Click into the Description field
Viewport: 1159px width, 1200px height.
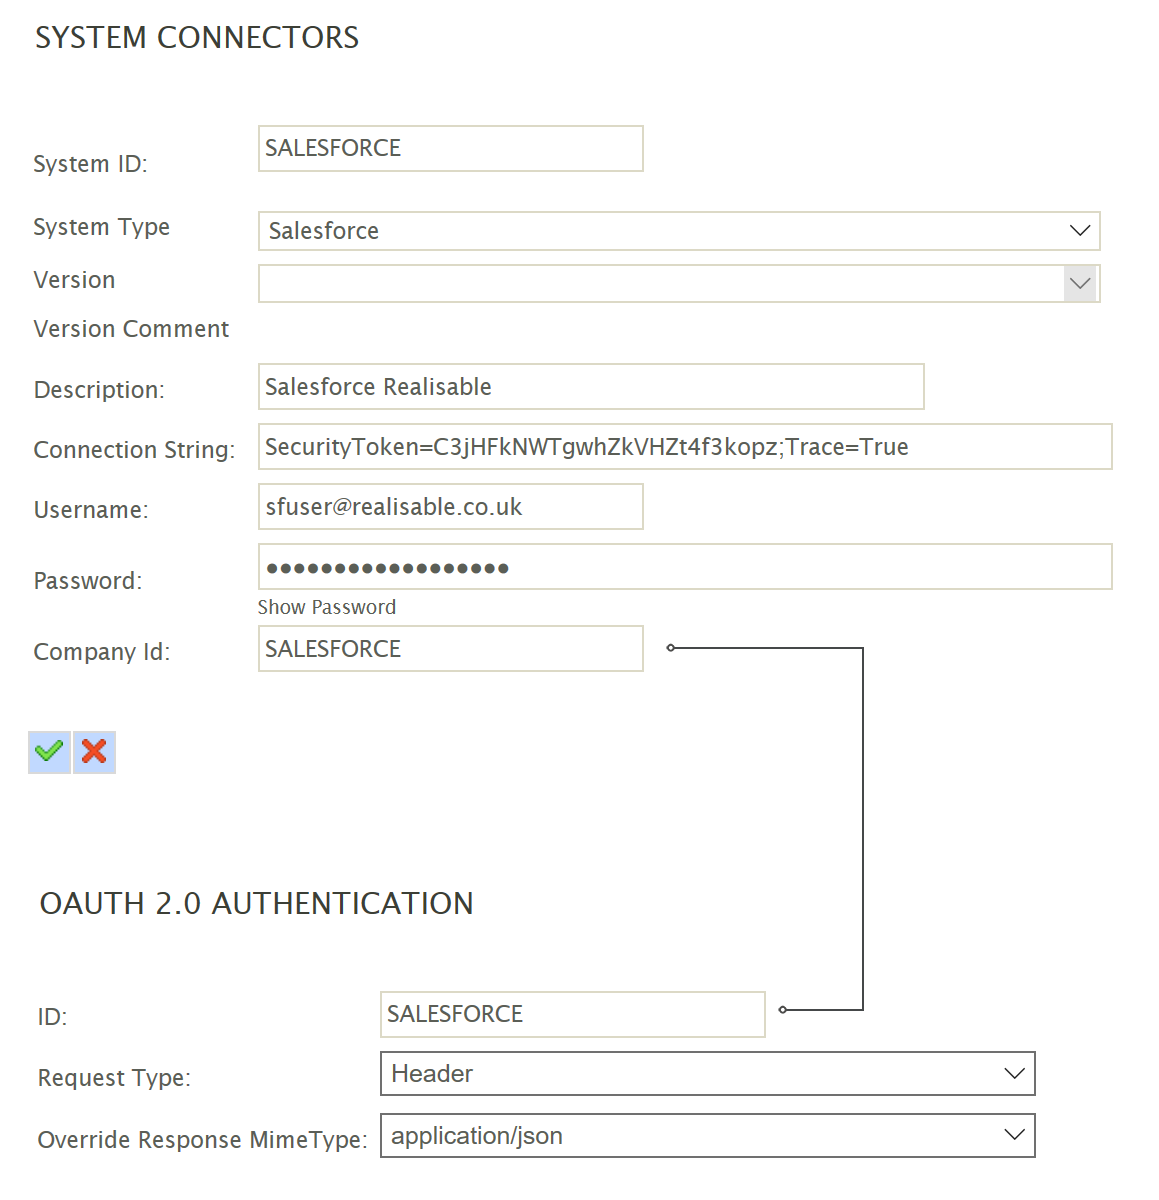click(590, 387)
